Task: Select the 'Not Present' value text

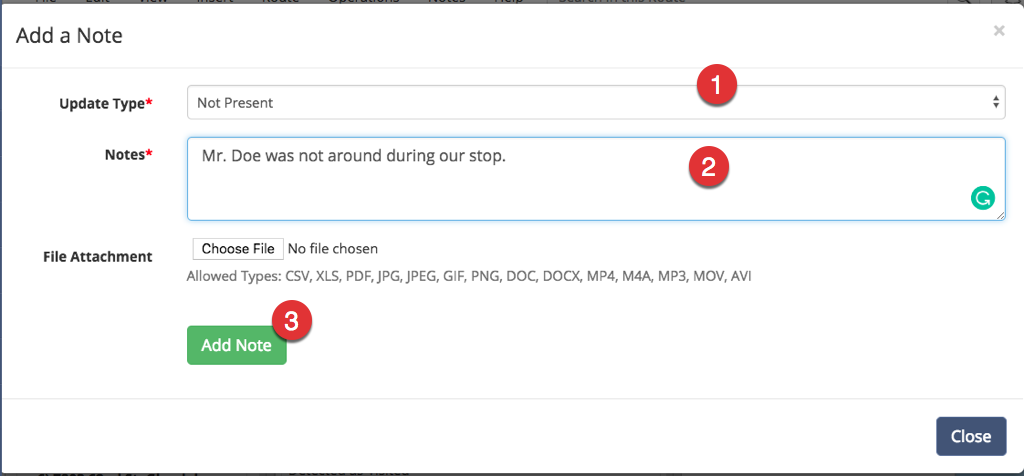Action: (235, 103)
